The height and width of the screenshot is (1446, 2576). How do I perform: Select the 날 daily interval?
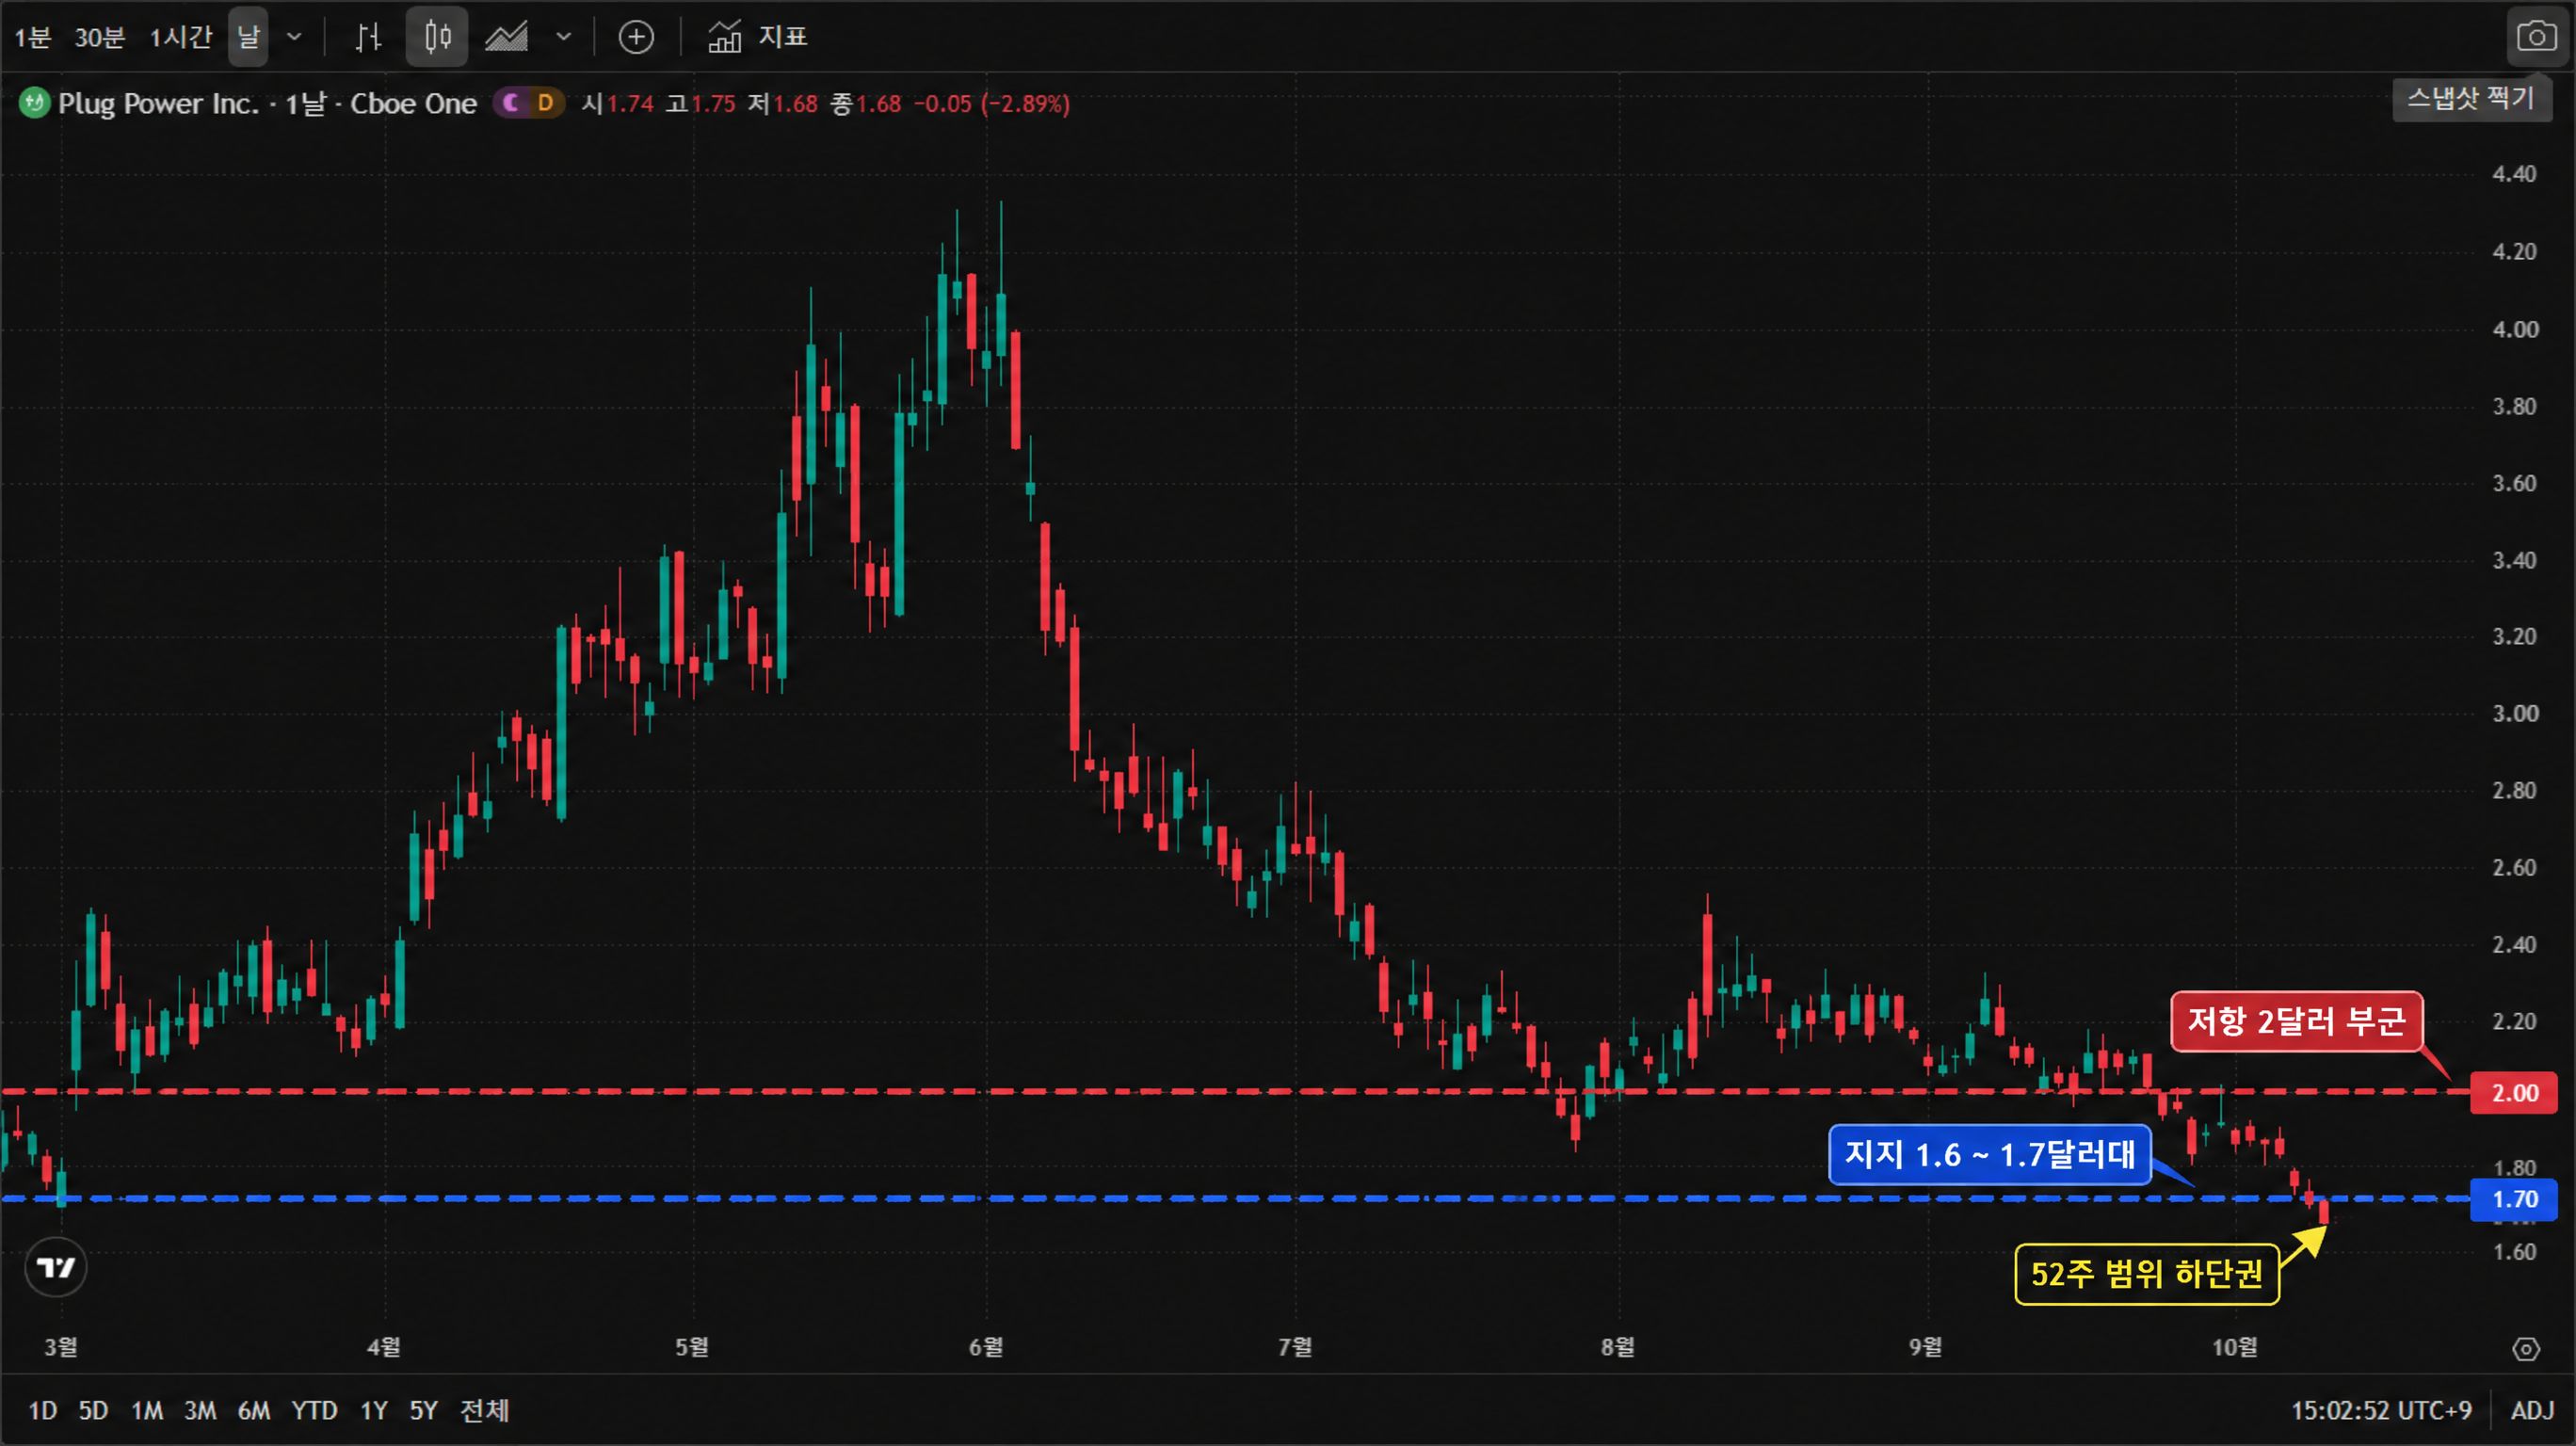coord(248,38)
